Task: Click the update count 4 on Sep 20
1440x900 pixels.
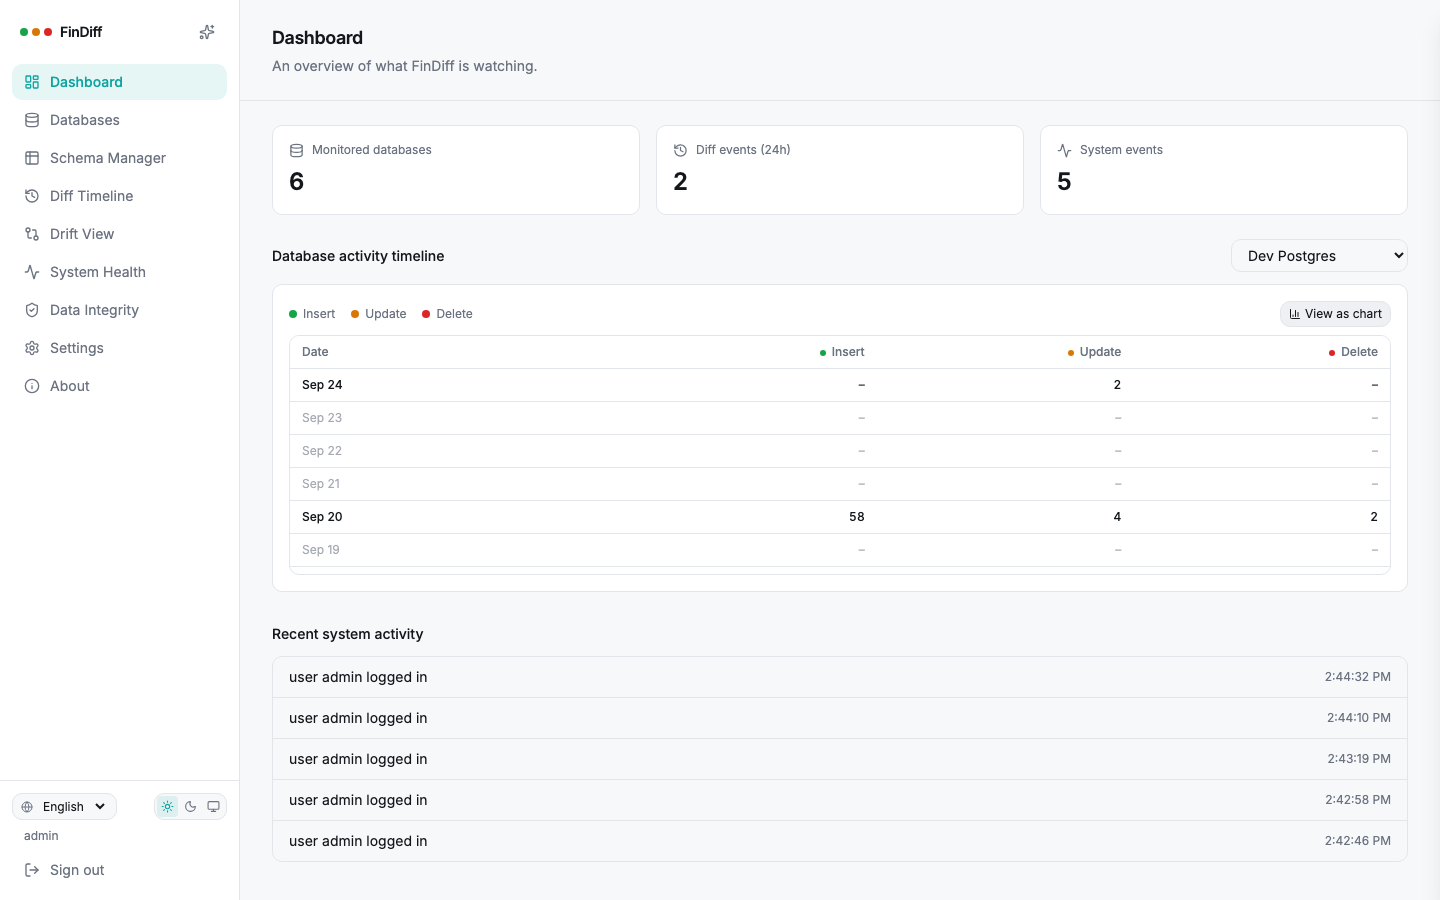Action: click(1117, 517)
